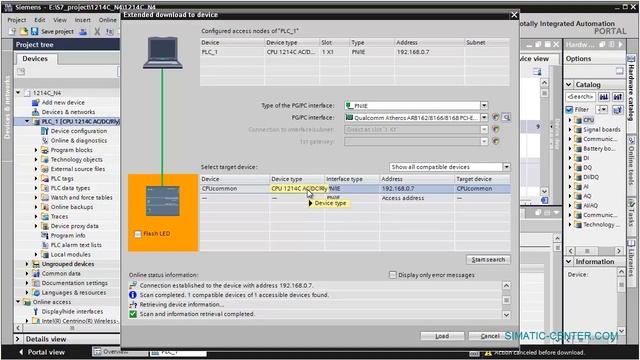Open the Insert menu
Viewport: 640px width, 360px height.
[83, 20]
